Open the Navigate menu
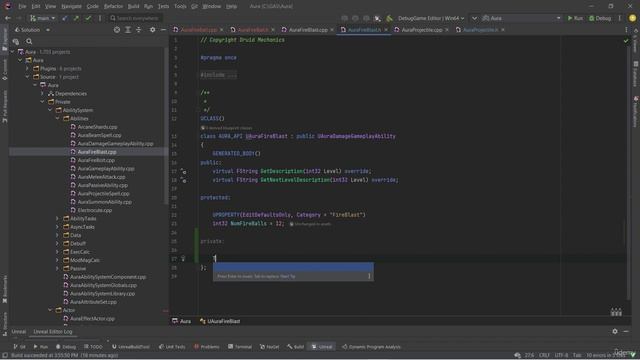 tap(71, 7)
